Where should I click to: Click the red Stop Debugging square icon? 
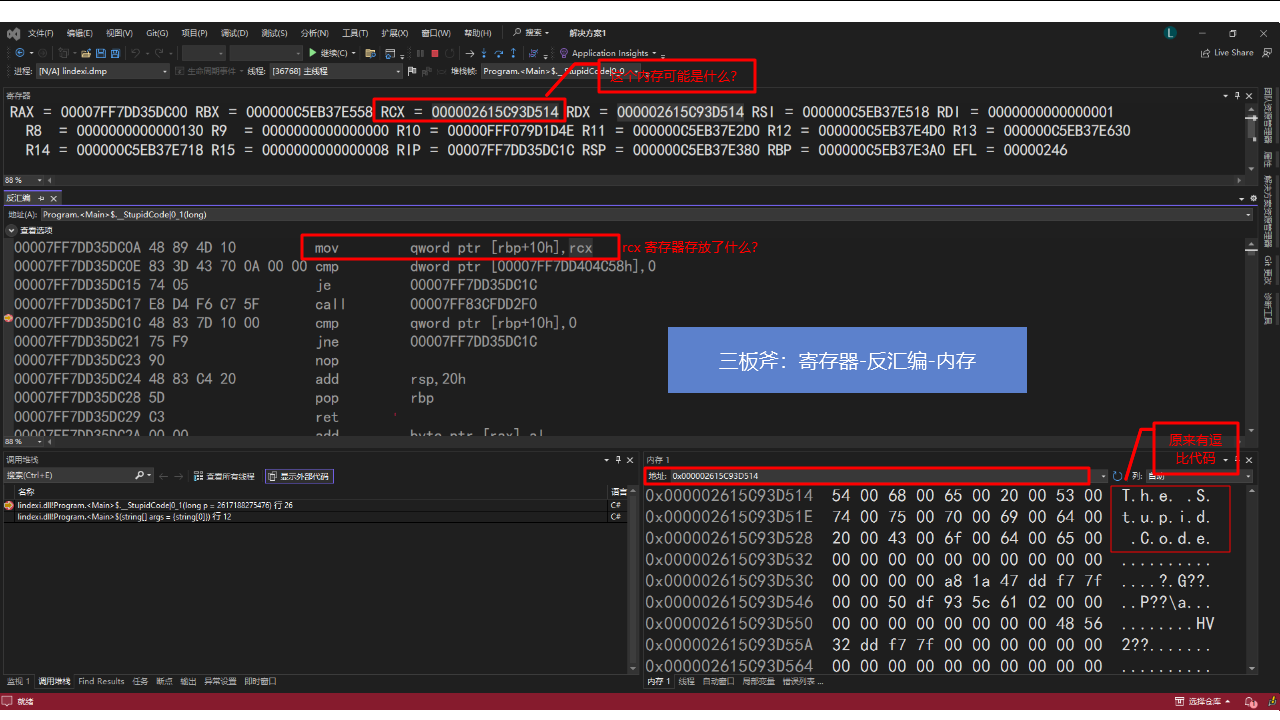(x=435, y=53)
